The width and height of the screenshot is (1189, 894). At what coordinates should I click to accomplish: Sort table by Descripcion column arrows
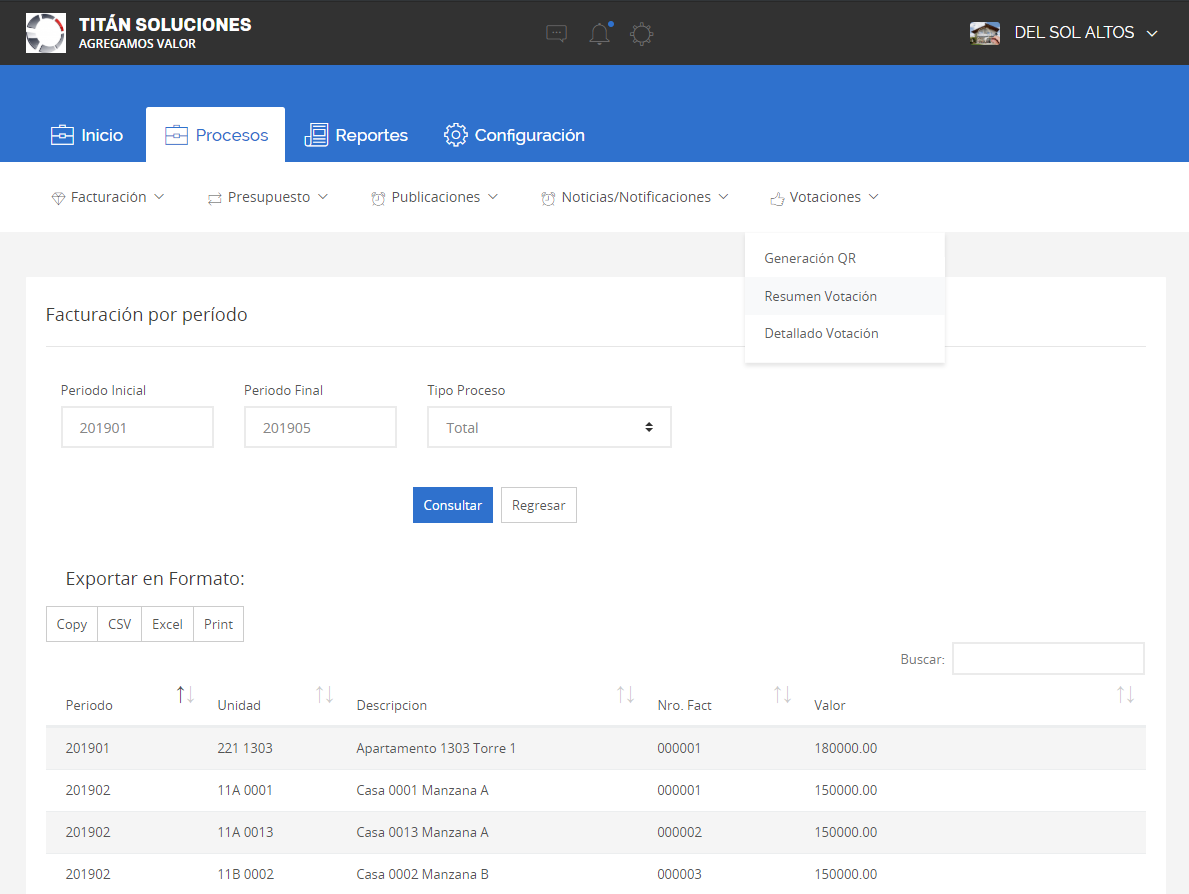[x=625, y=695]
